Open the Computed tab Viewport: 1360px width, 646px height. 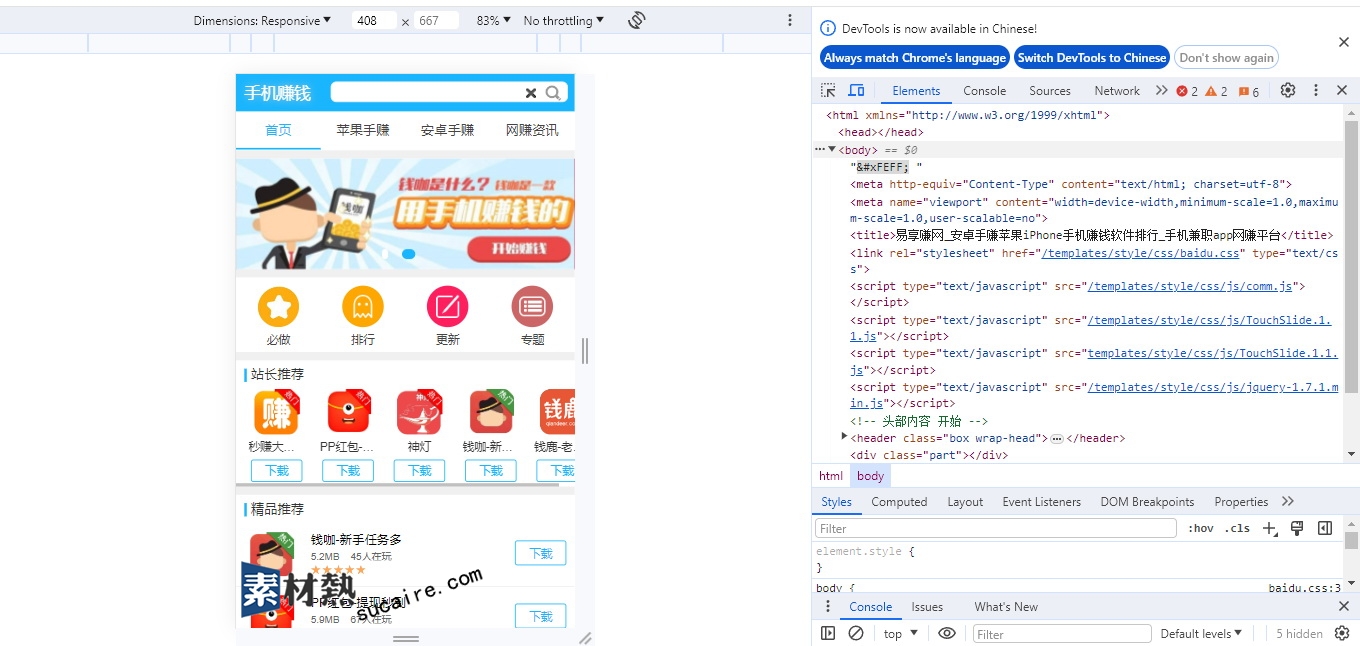(899, 502)
